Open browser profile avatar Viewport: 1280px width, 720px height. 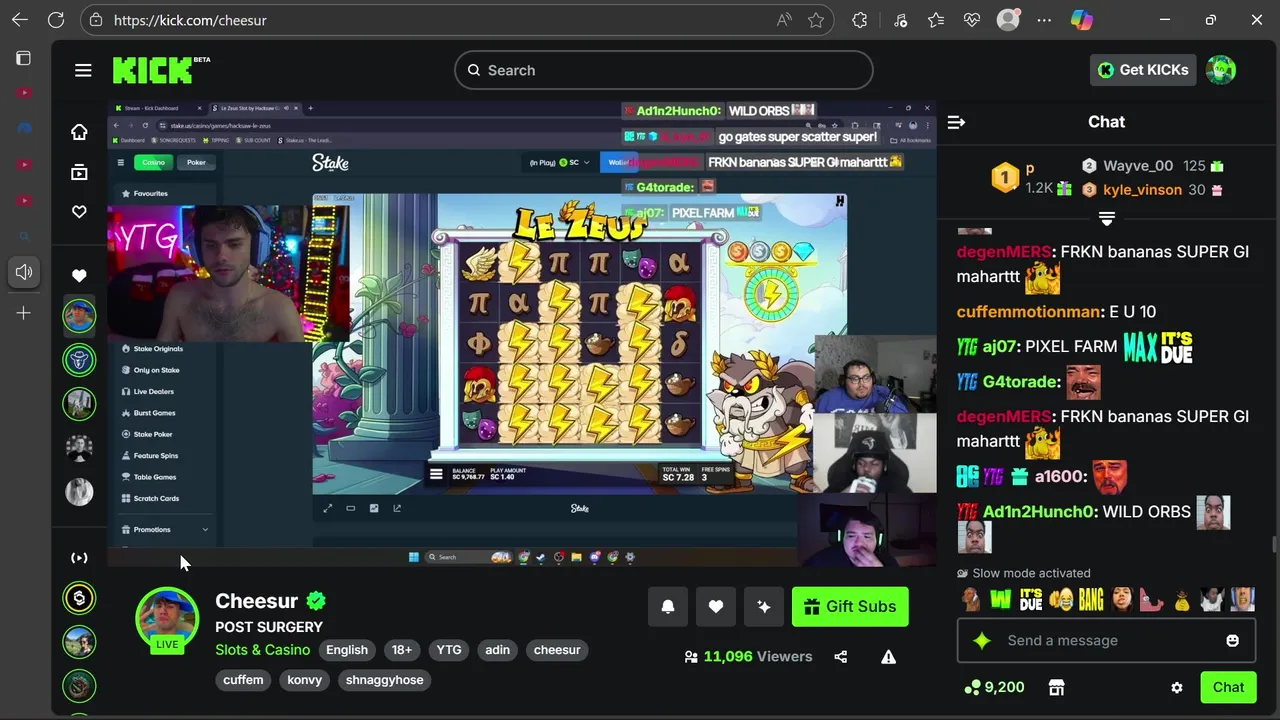(1008, 20)
